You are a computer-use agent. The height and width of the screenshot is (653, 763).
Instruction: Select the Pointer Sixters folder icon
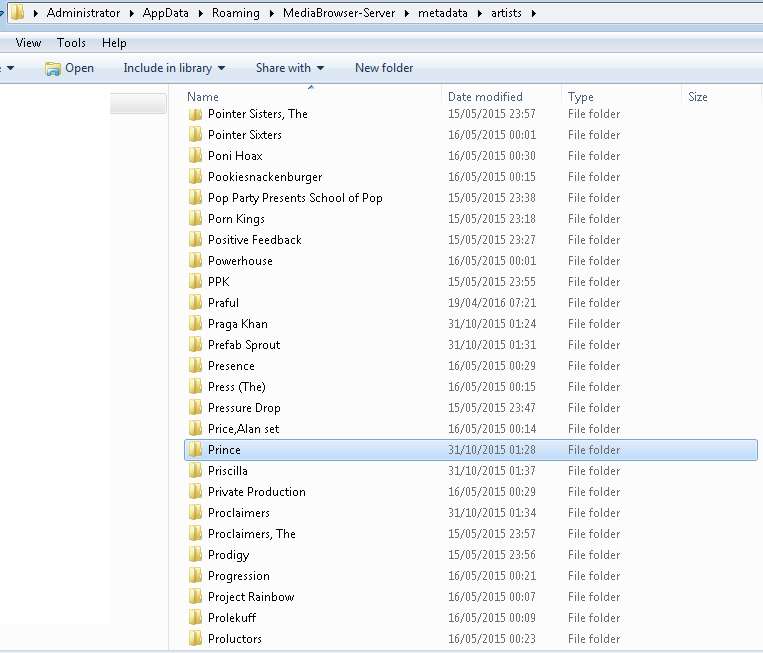195,135
